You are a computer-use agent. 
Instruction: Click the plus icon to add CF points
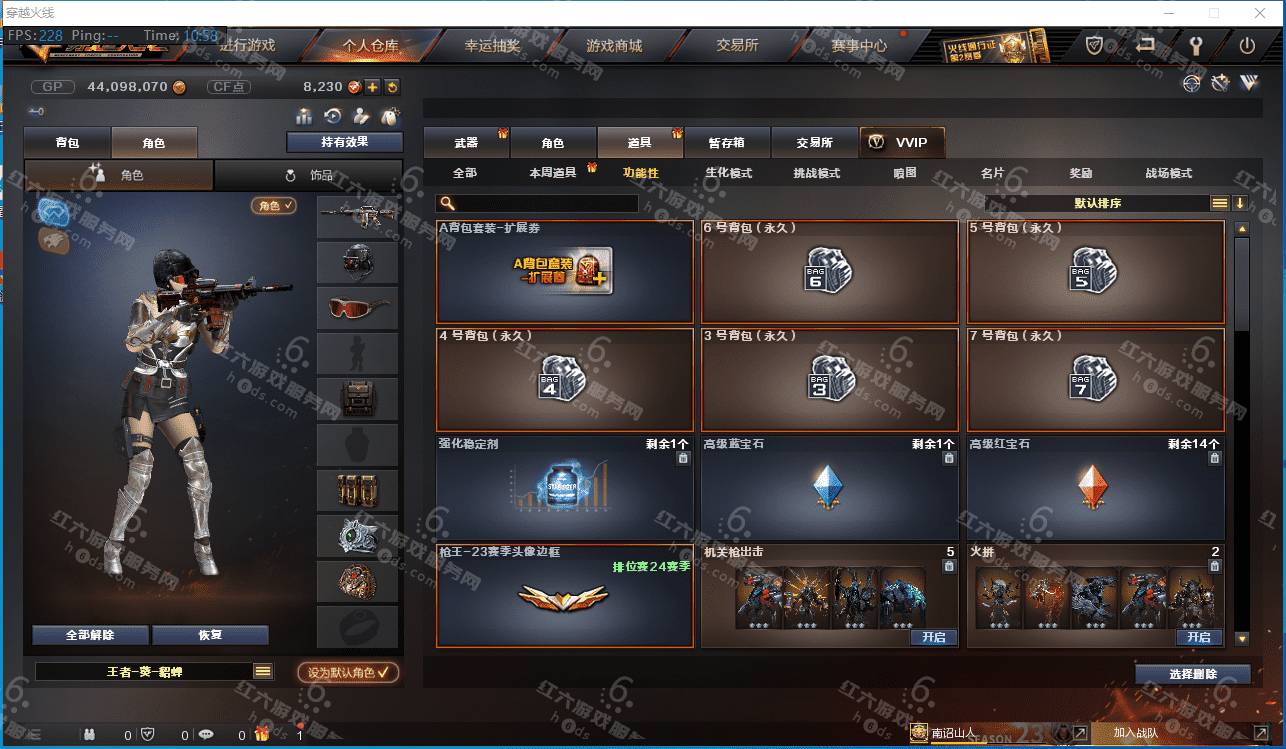coord(372,87)
